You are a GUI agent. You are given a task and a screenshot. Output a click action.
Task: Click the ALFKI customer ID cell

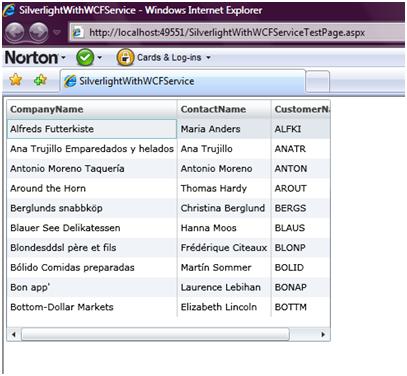(301, 129)
